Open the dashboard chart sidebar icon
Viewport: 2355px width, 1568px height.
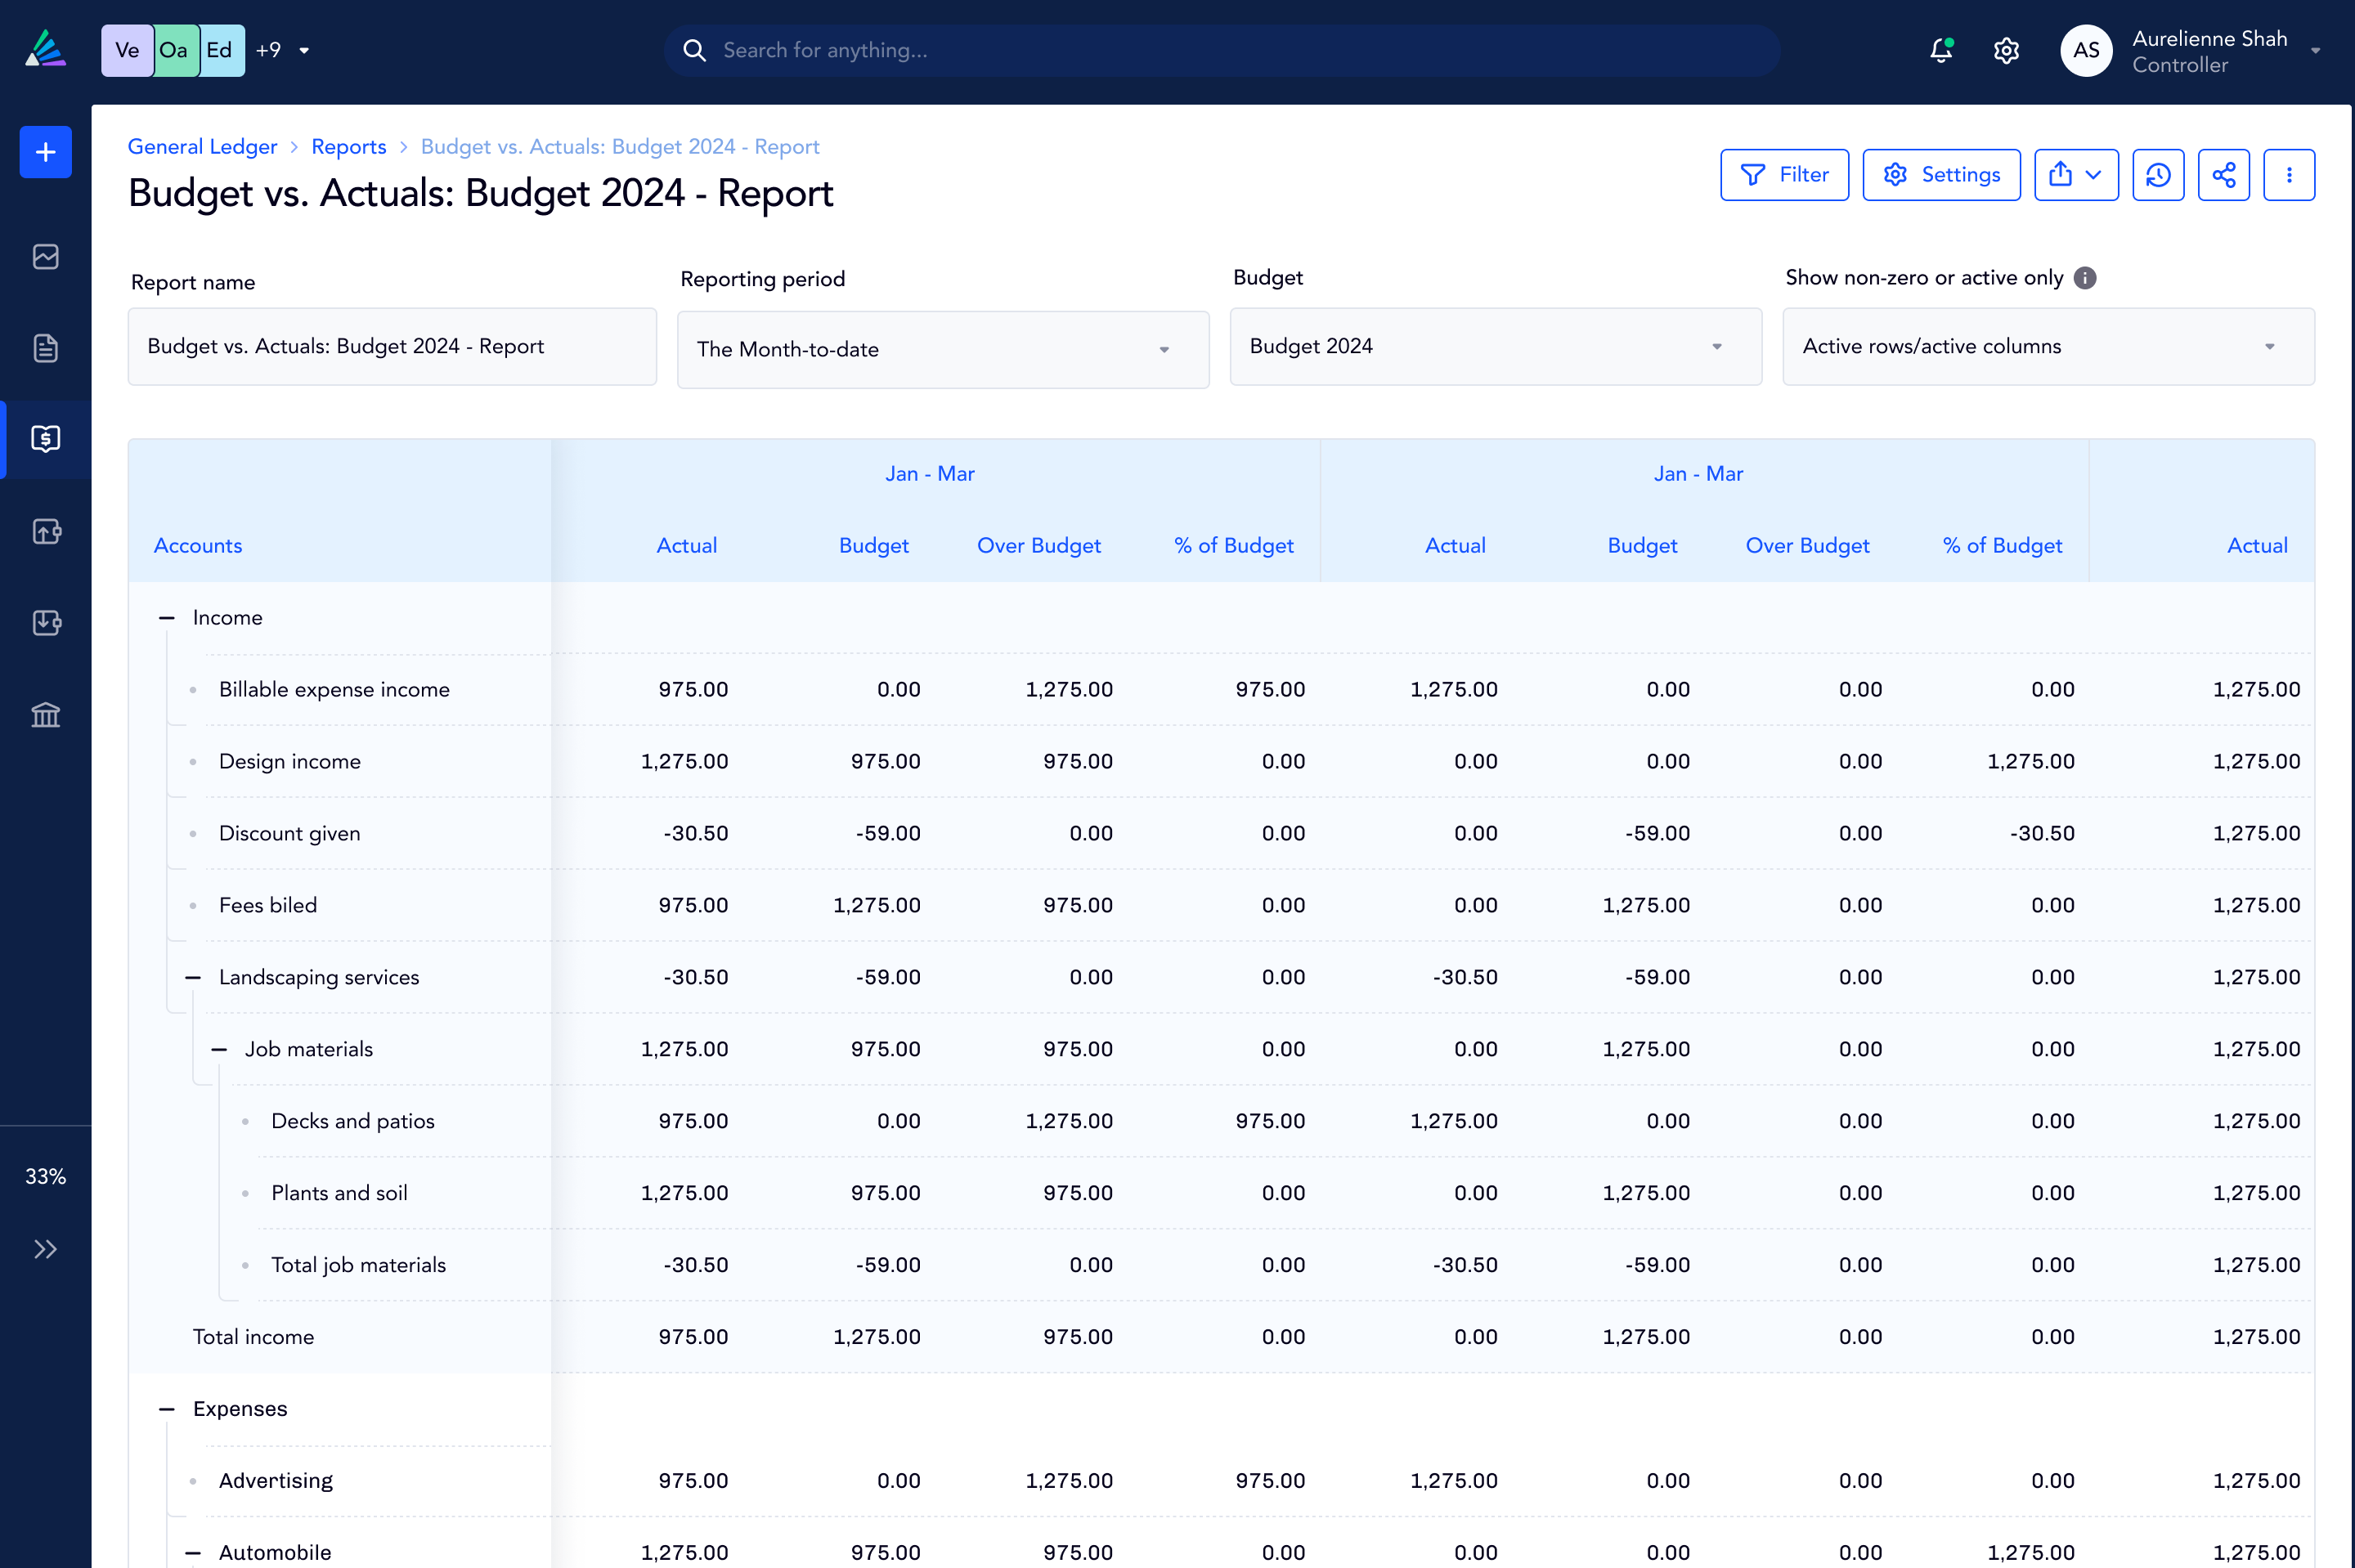pyautogui.click(x=45, y=257)
